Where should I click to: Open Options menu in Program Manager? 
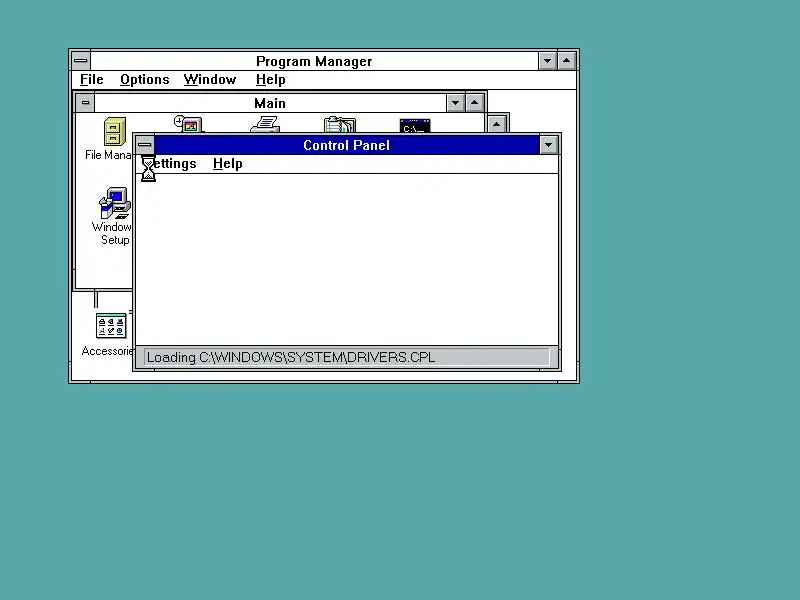[x=144, y=80]
